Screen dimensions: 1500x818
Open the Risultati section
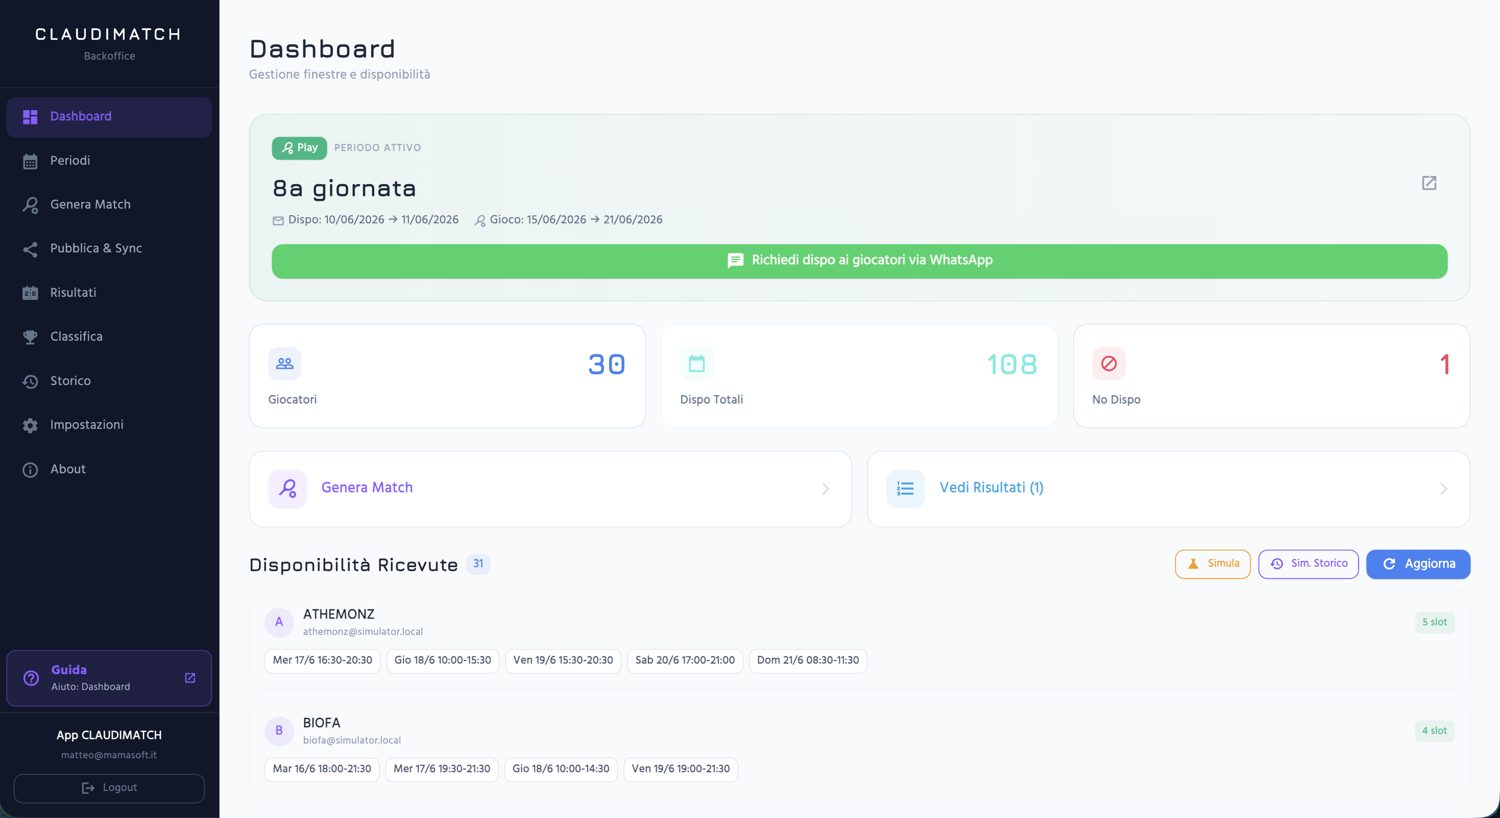(109, 293)
